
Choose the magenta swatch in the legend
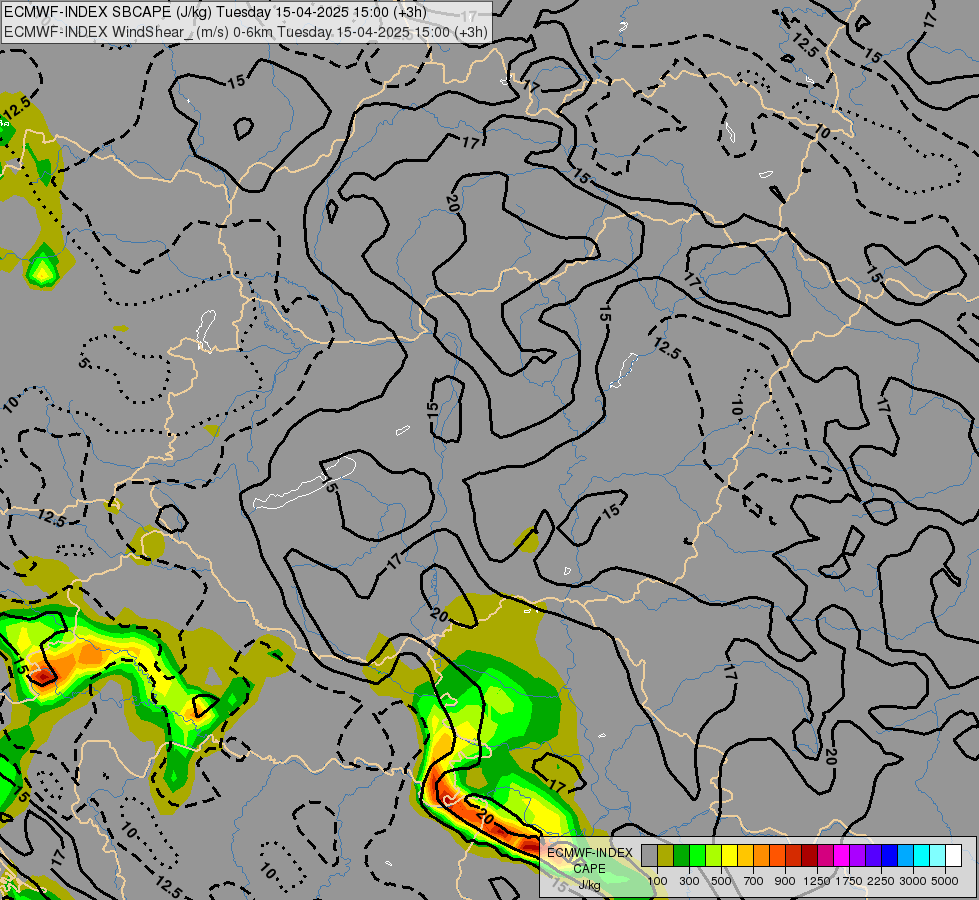tap(842, 855)
